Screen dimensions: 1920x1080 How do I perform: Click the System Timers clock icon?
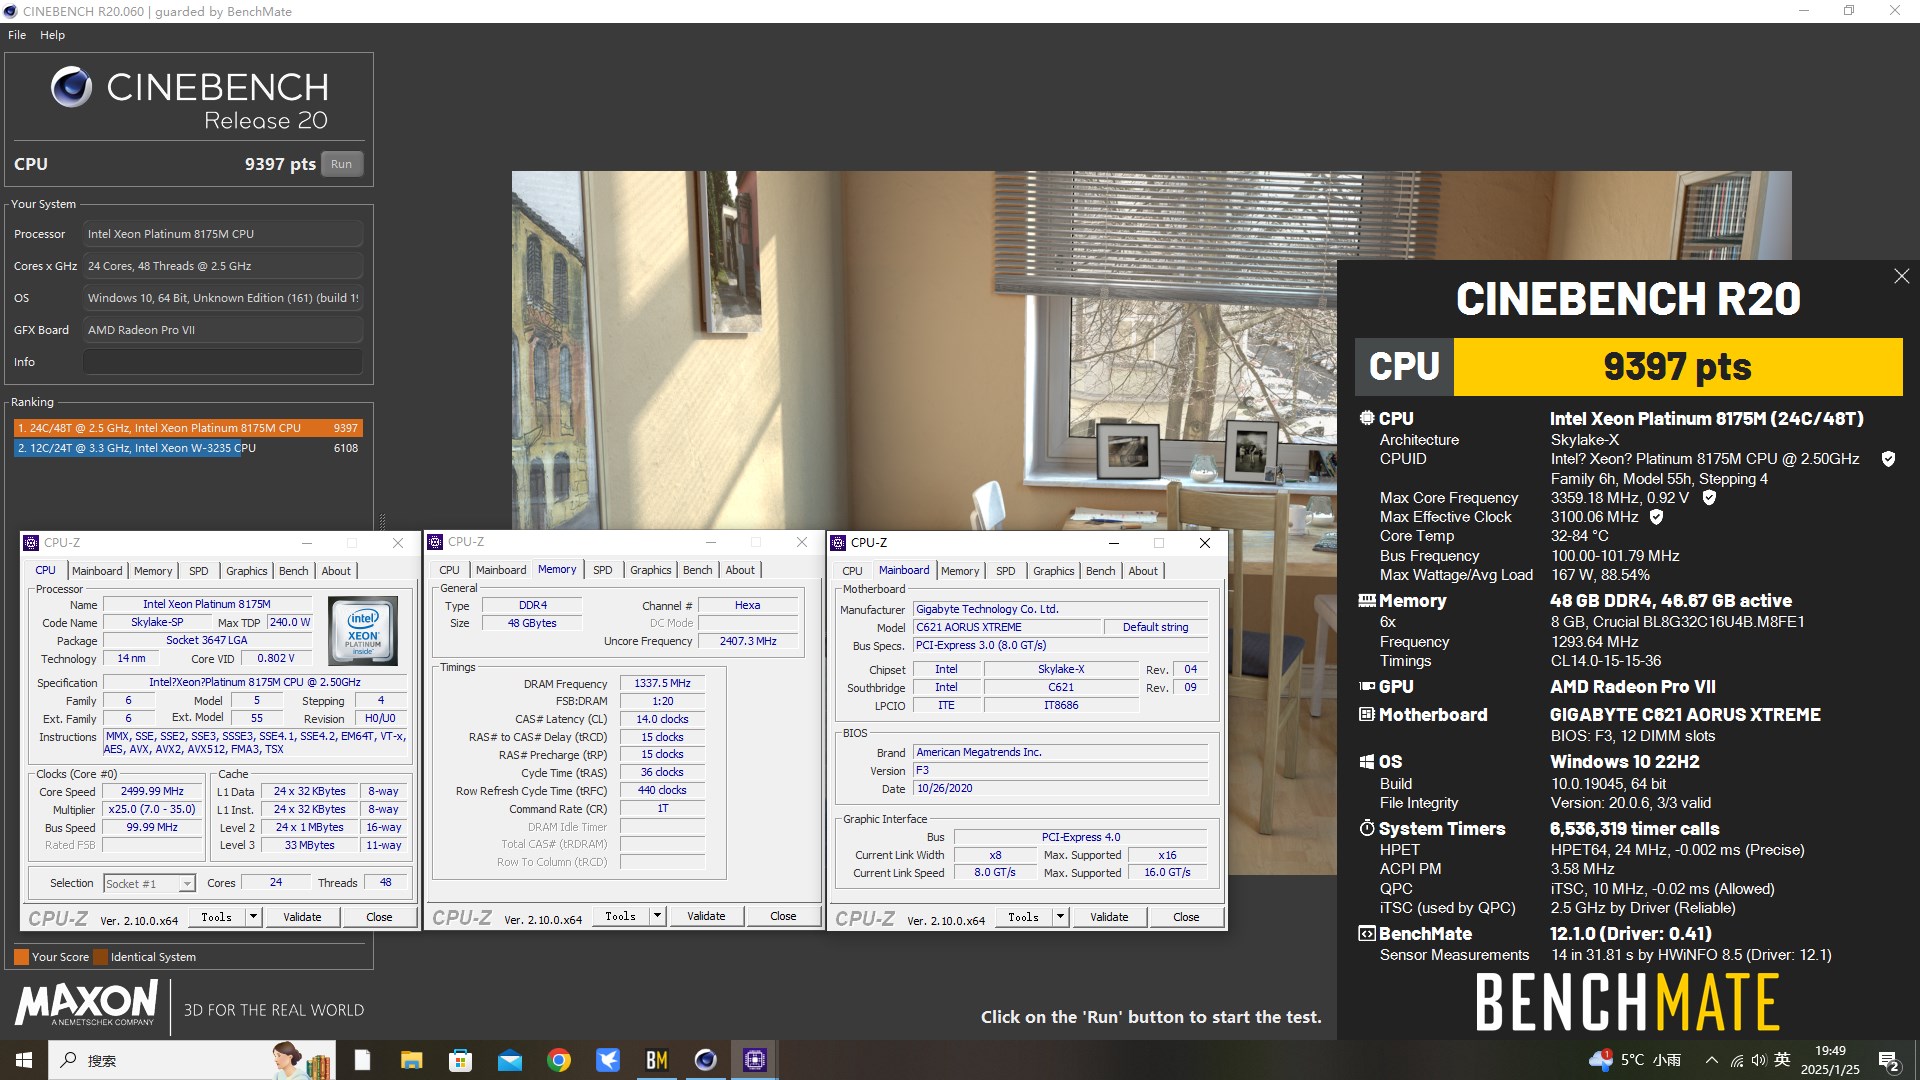point(1367,828)
